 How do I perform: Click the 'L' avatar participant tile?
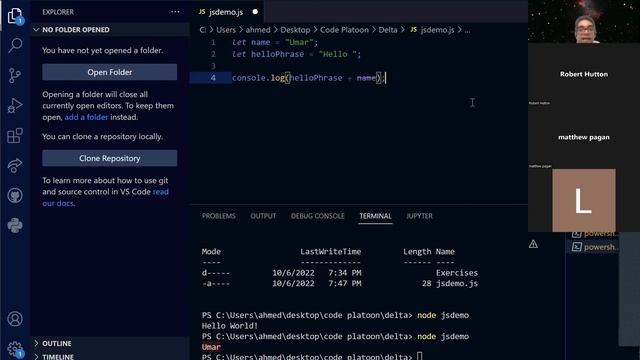tap(584, 200)
